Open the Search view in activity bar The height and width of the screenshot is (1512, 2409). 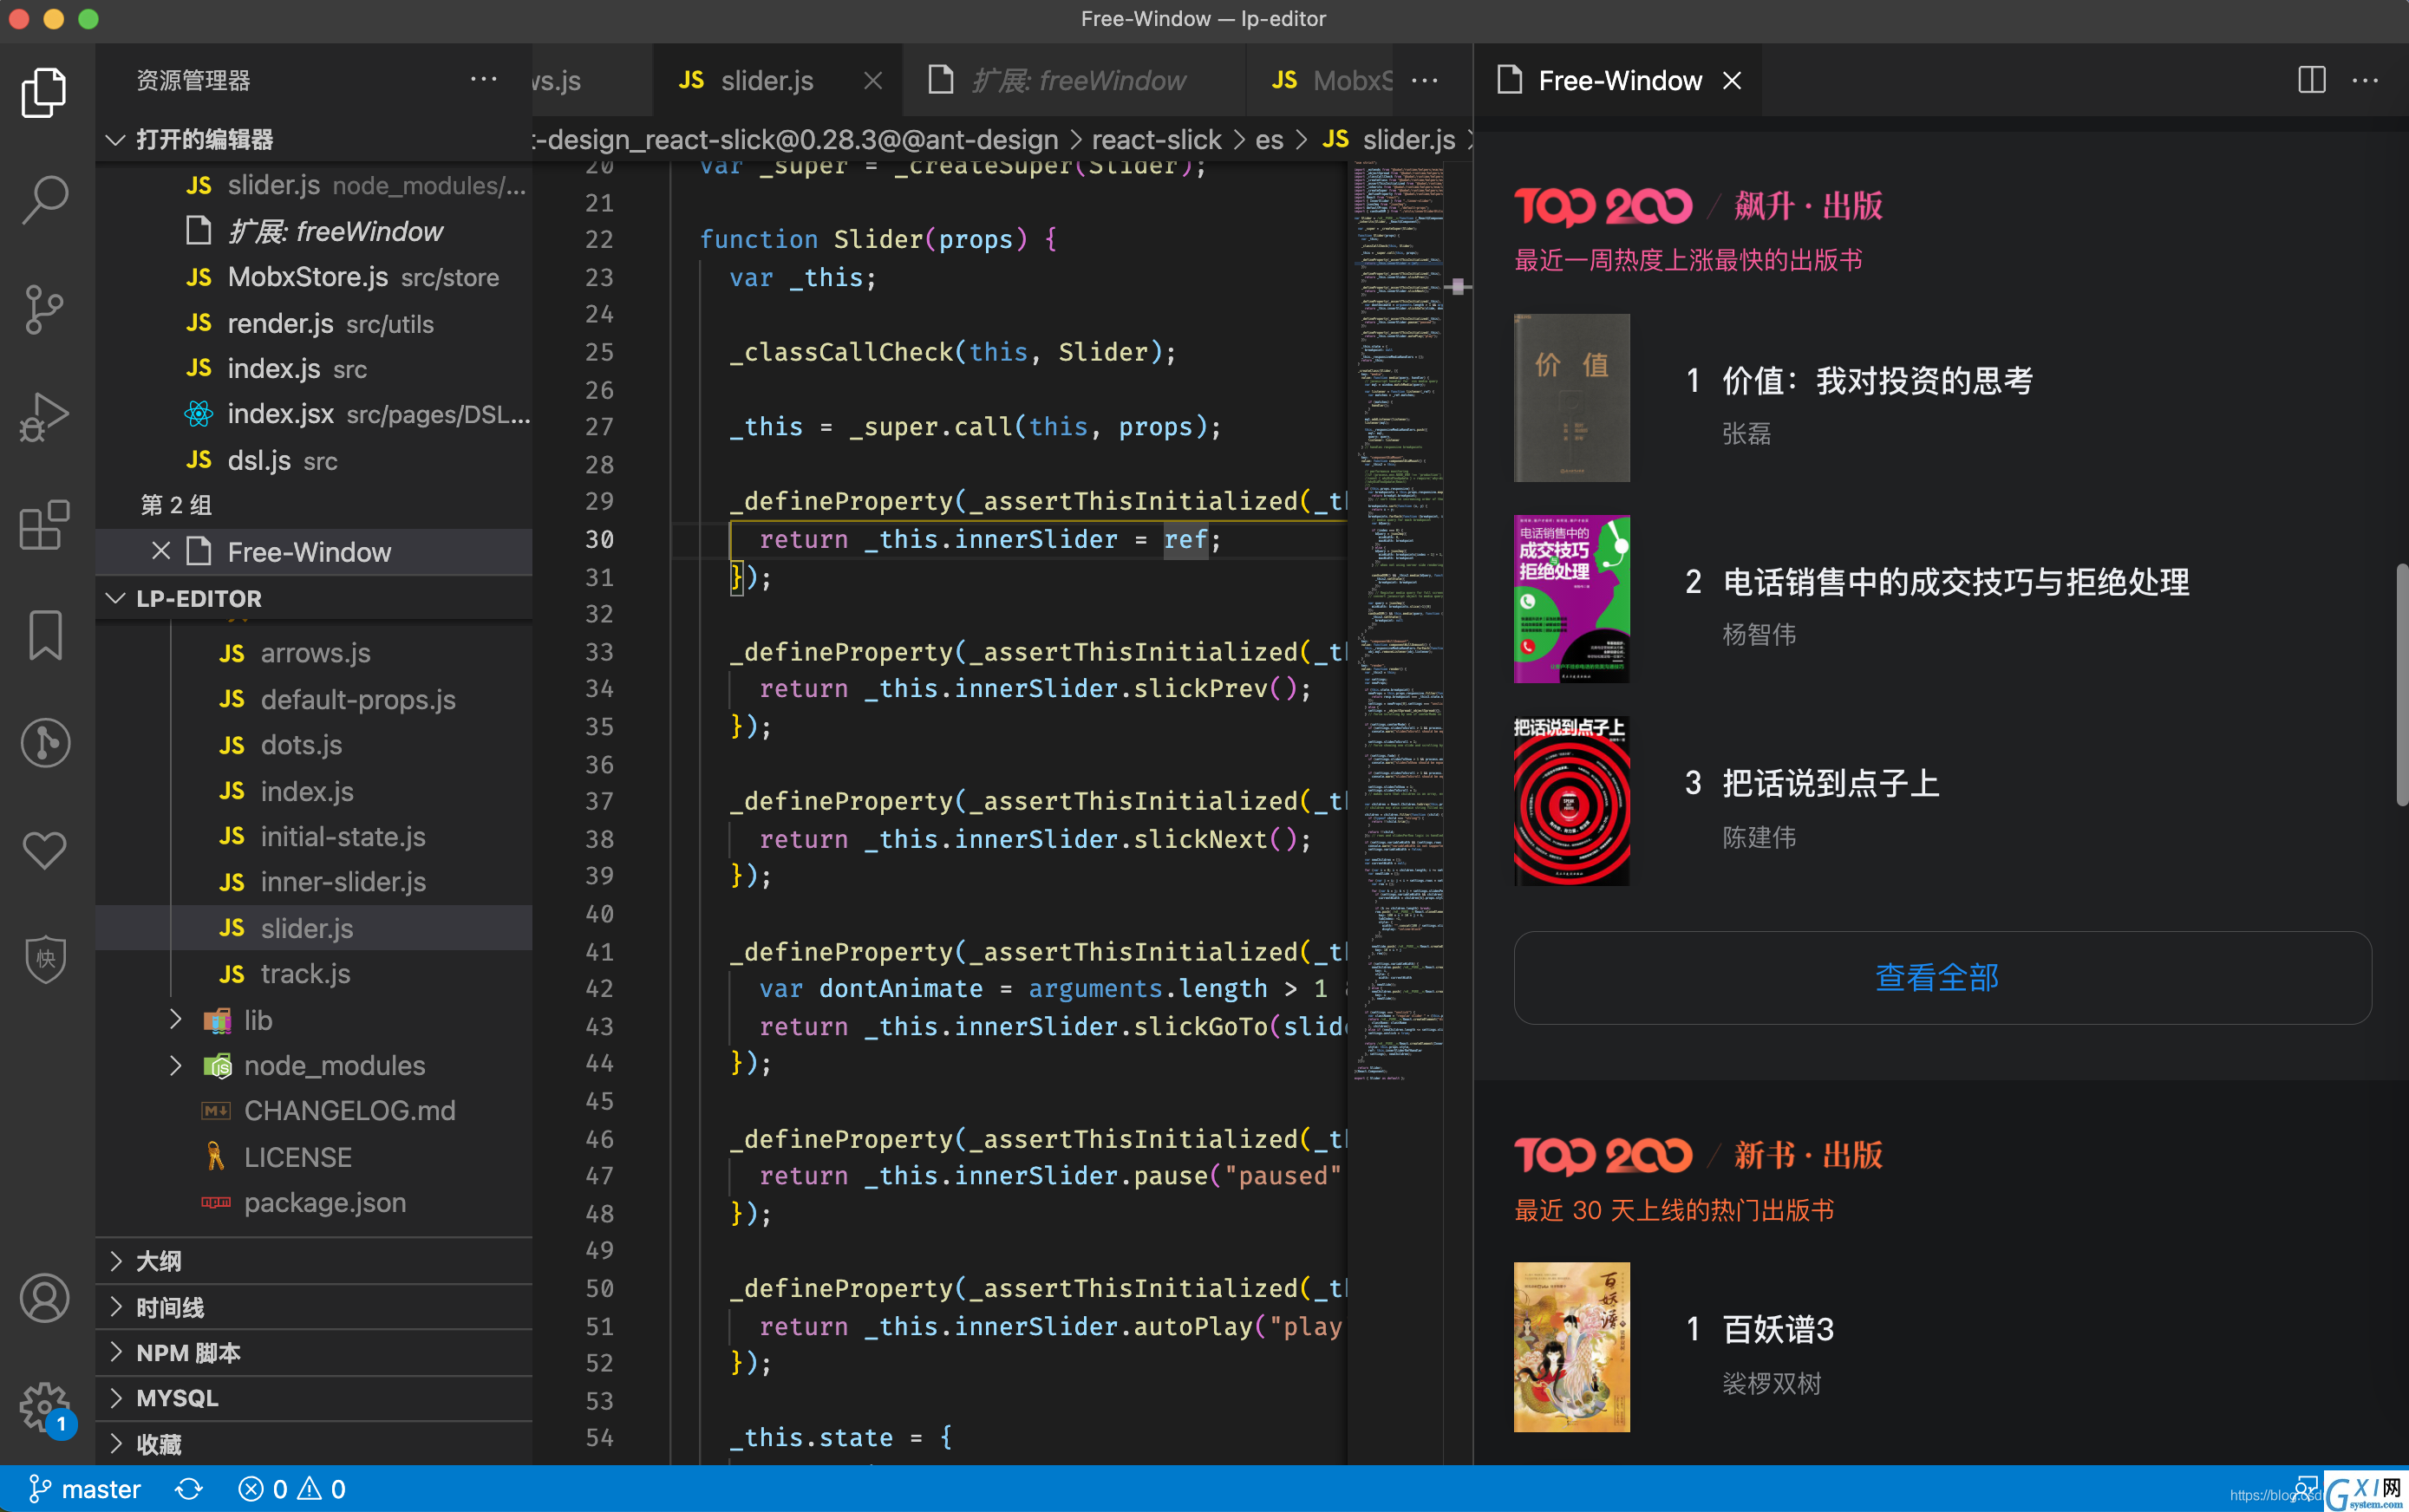[x=44, y=201]
